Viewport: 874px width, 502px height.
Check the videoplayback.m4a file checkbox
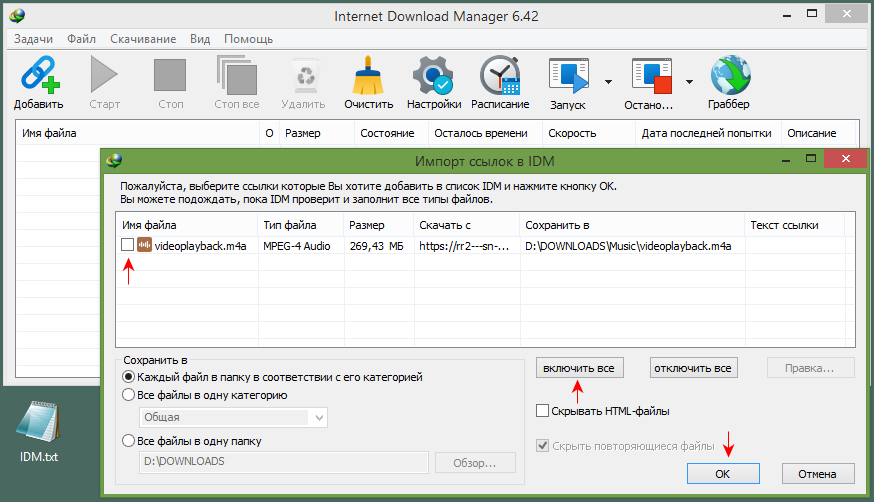pos(127,245)
